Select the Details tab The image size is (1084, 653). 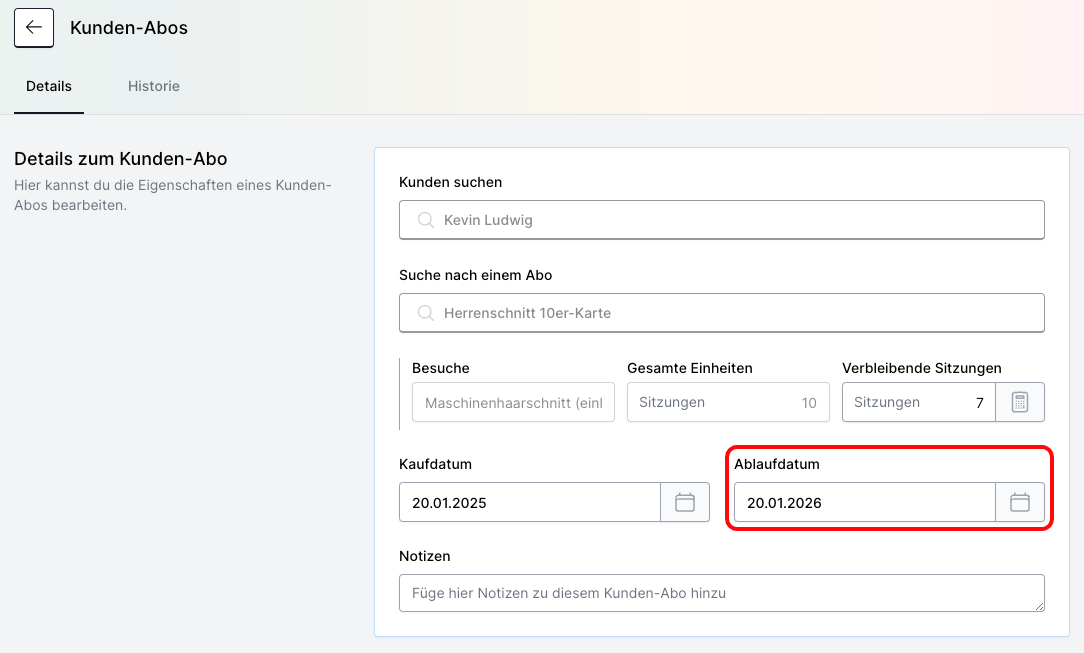point(49,86)
